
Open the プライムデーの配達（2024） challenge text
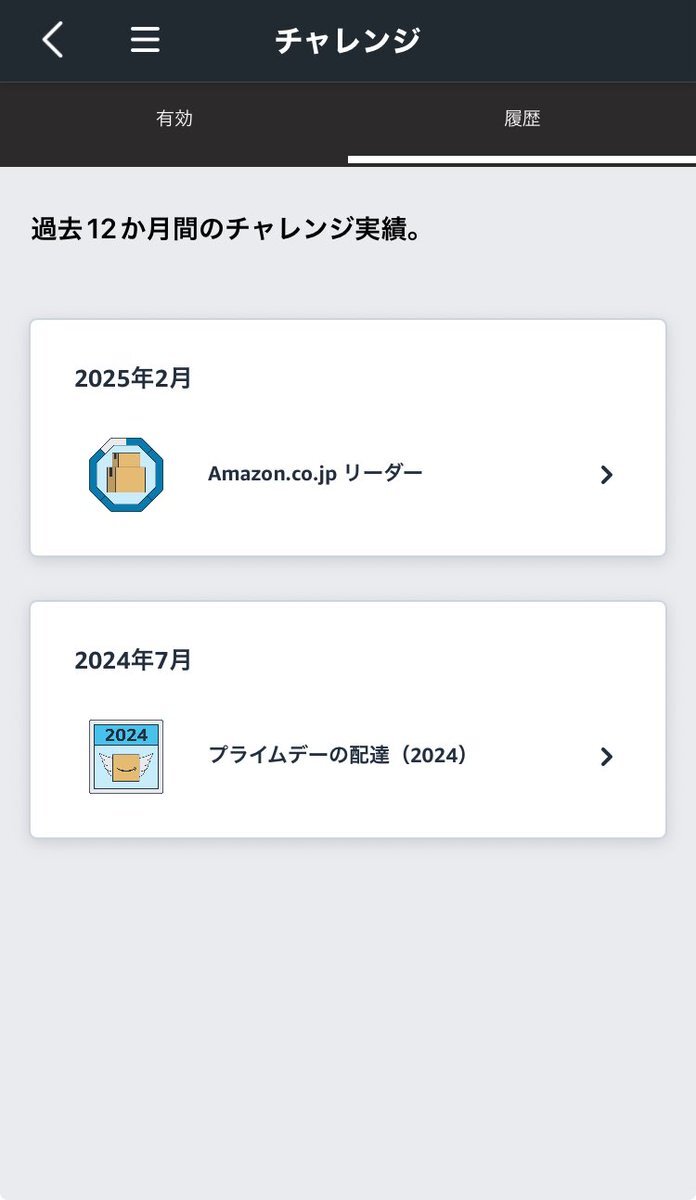[338, 755]
